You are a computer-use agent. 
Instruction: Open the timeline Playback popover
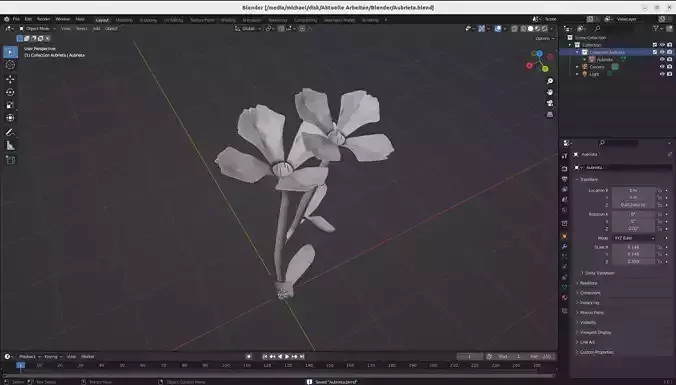tap(29, 357)
